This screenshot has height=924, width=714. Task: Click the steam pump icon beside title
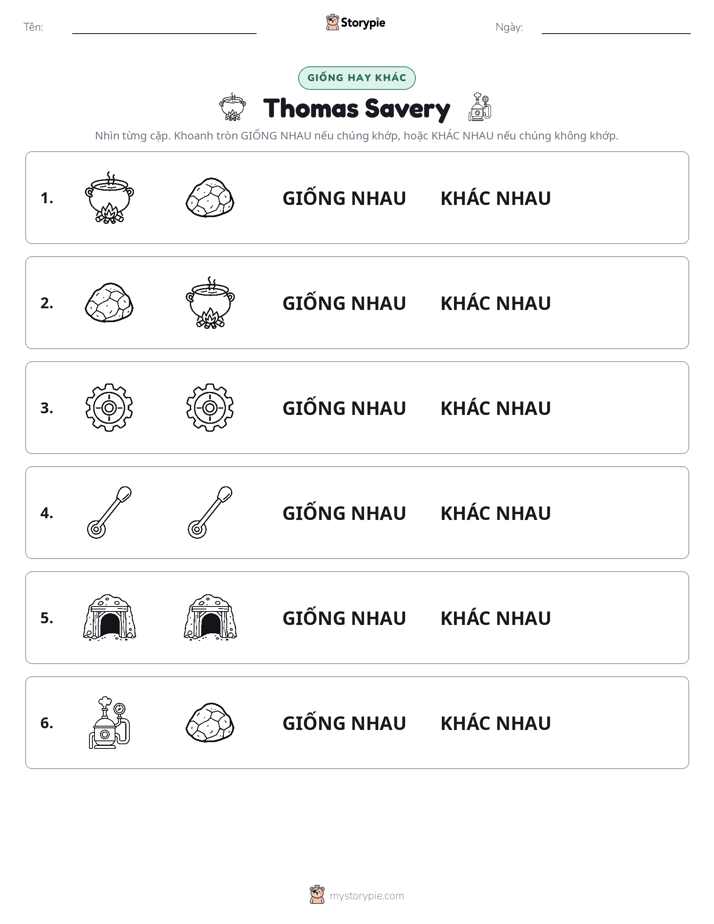(480, 107)
